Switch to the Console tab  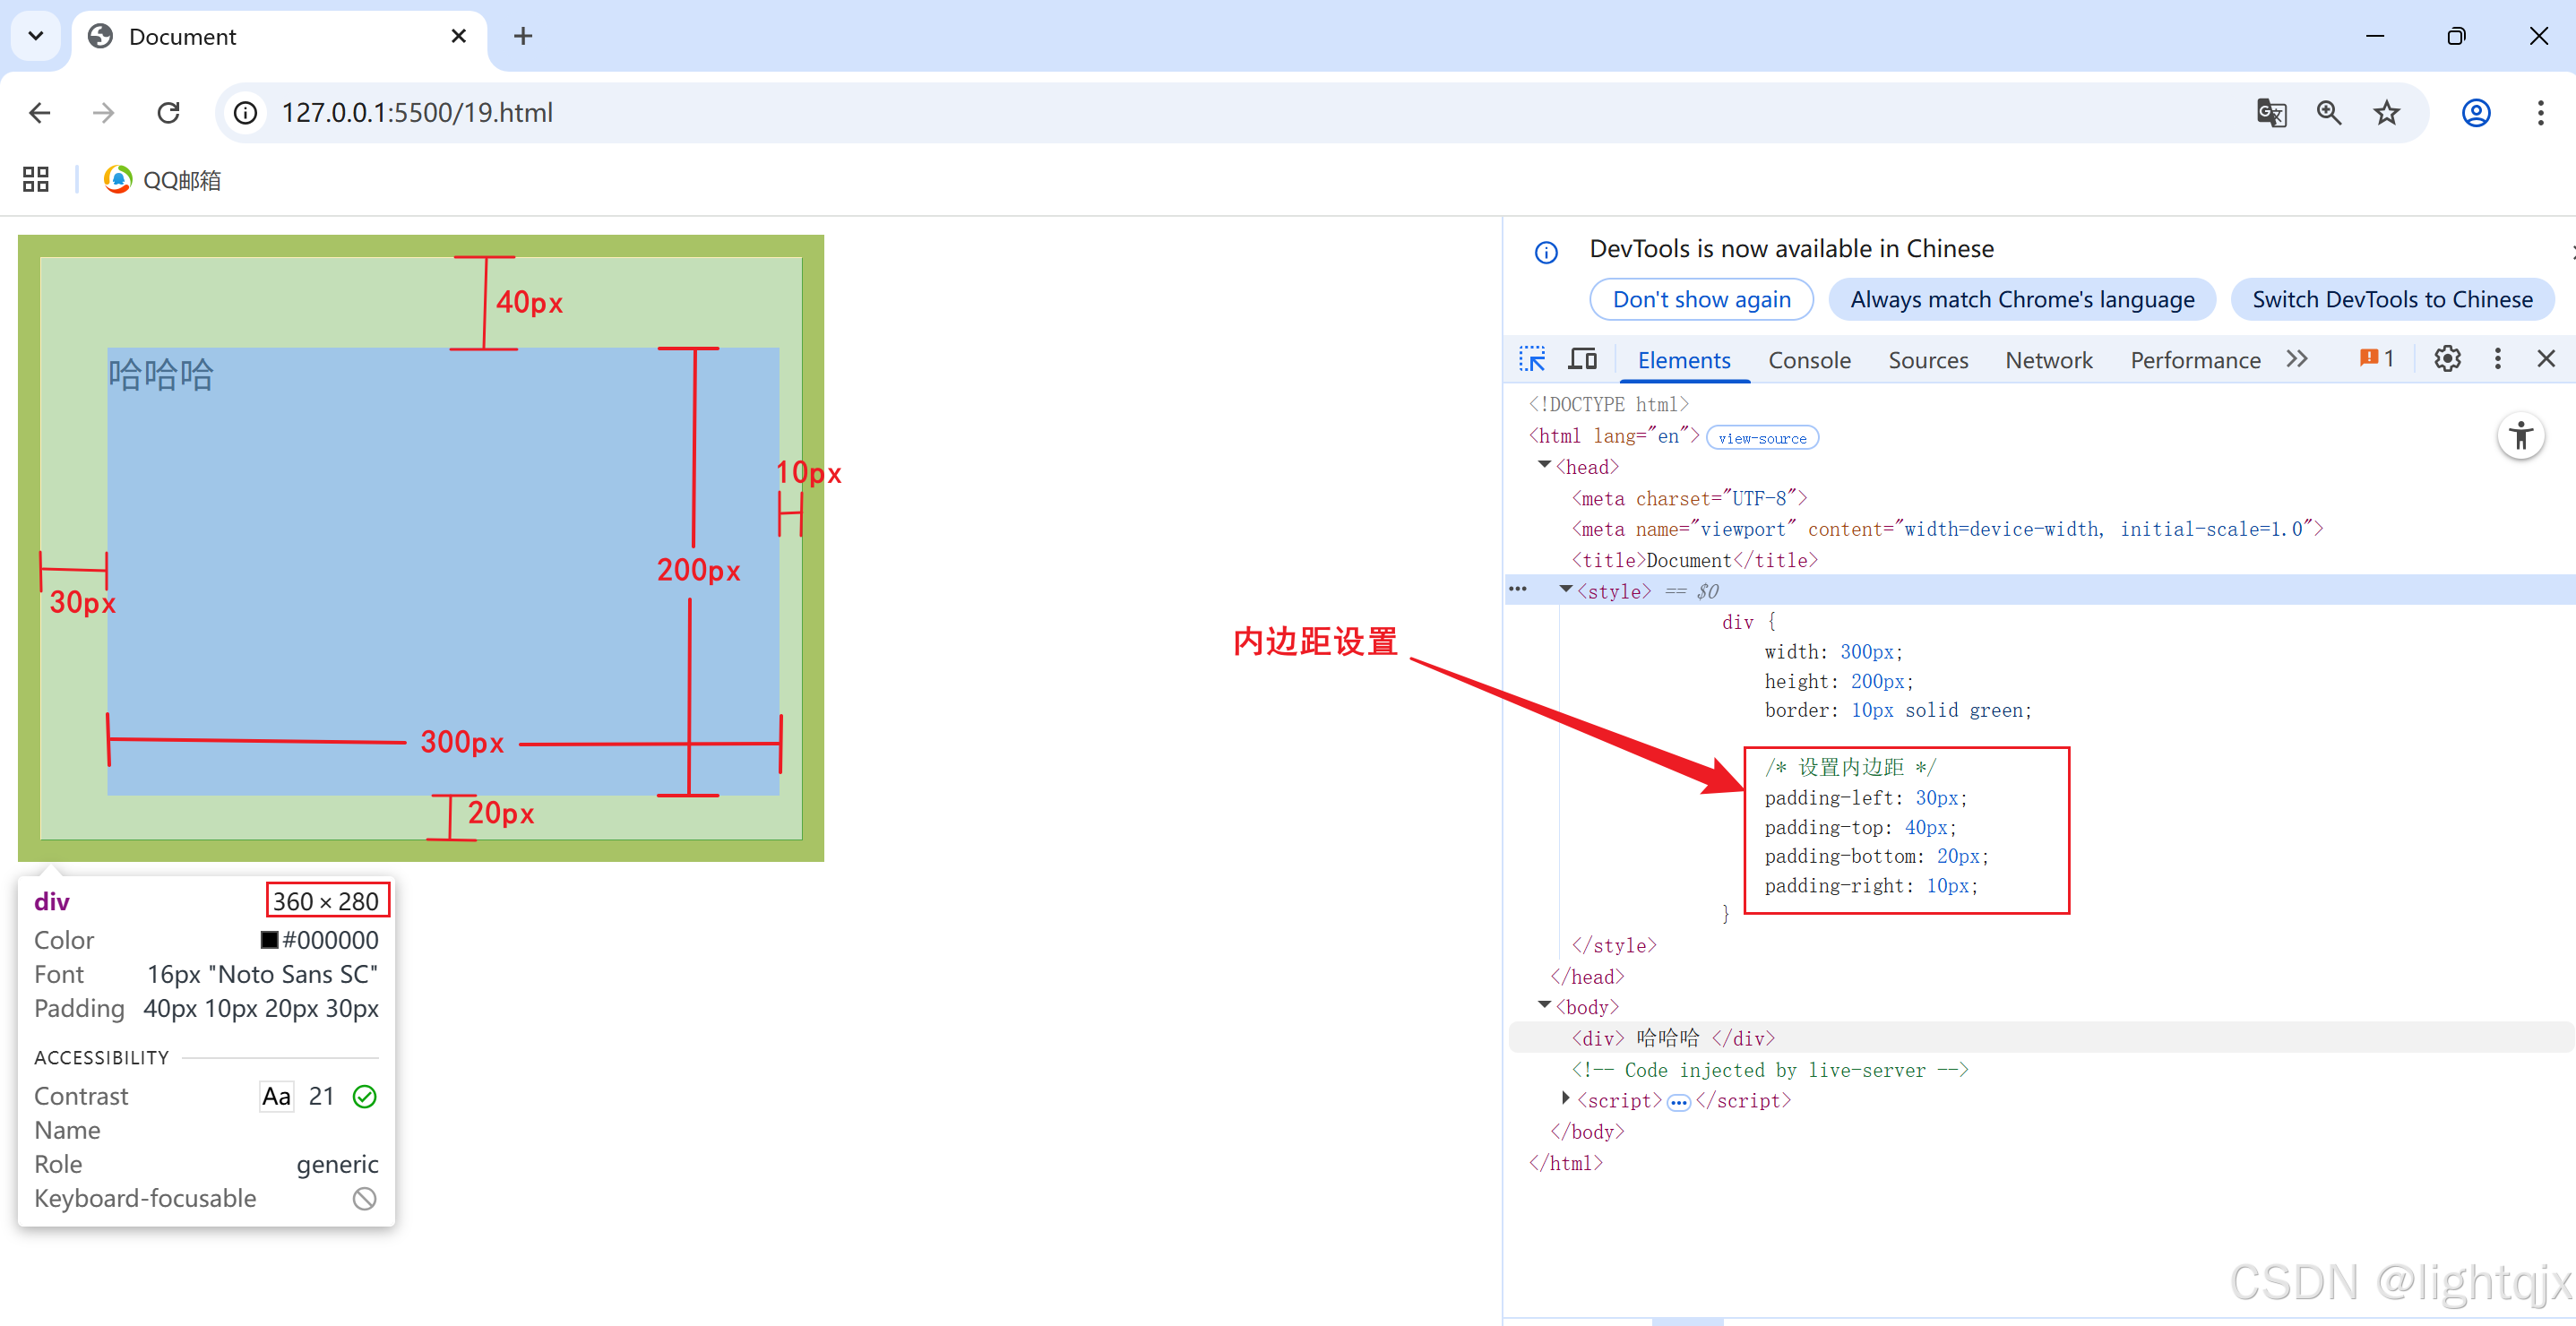[1808, 360]
